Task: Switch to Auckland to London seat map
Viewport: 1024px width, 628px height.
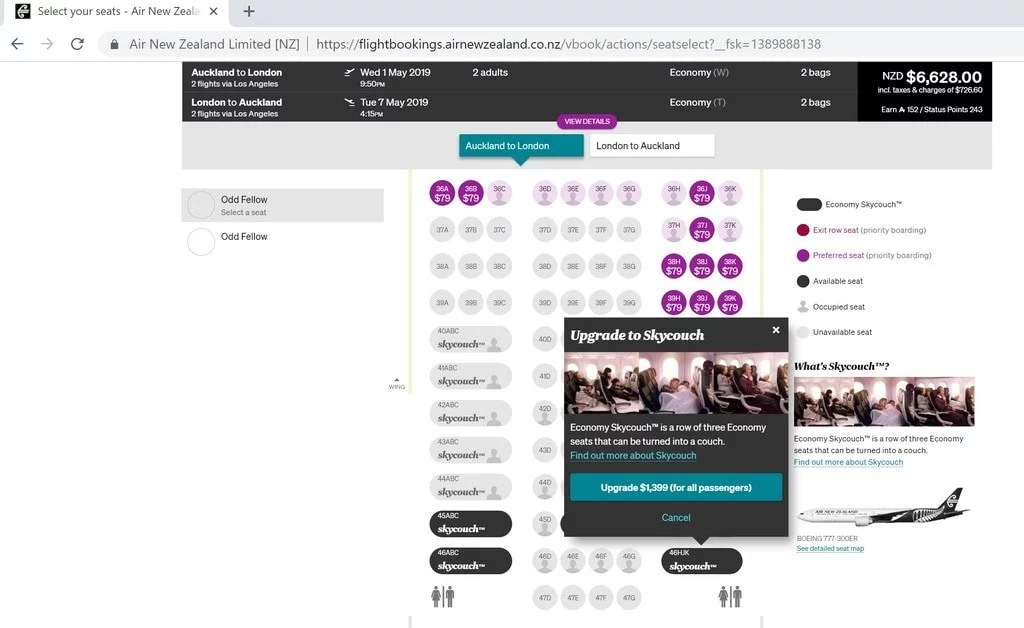Action: (521, 146)
